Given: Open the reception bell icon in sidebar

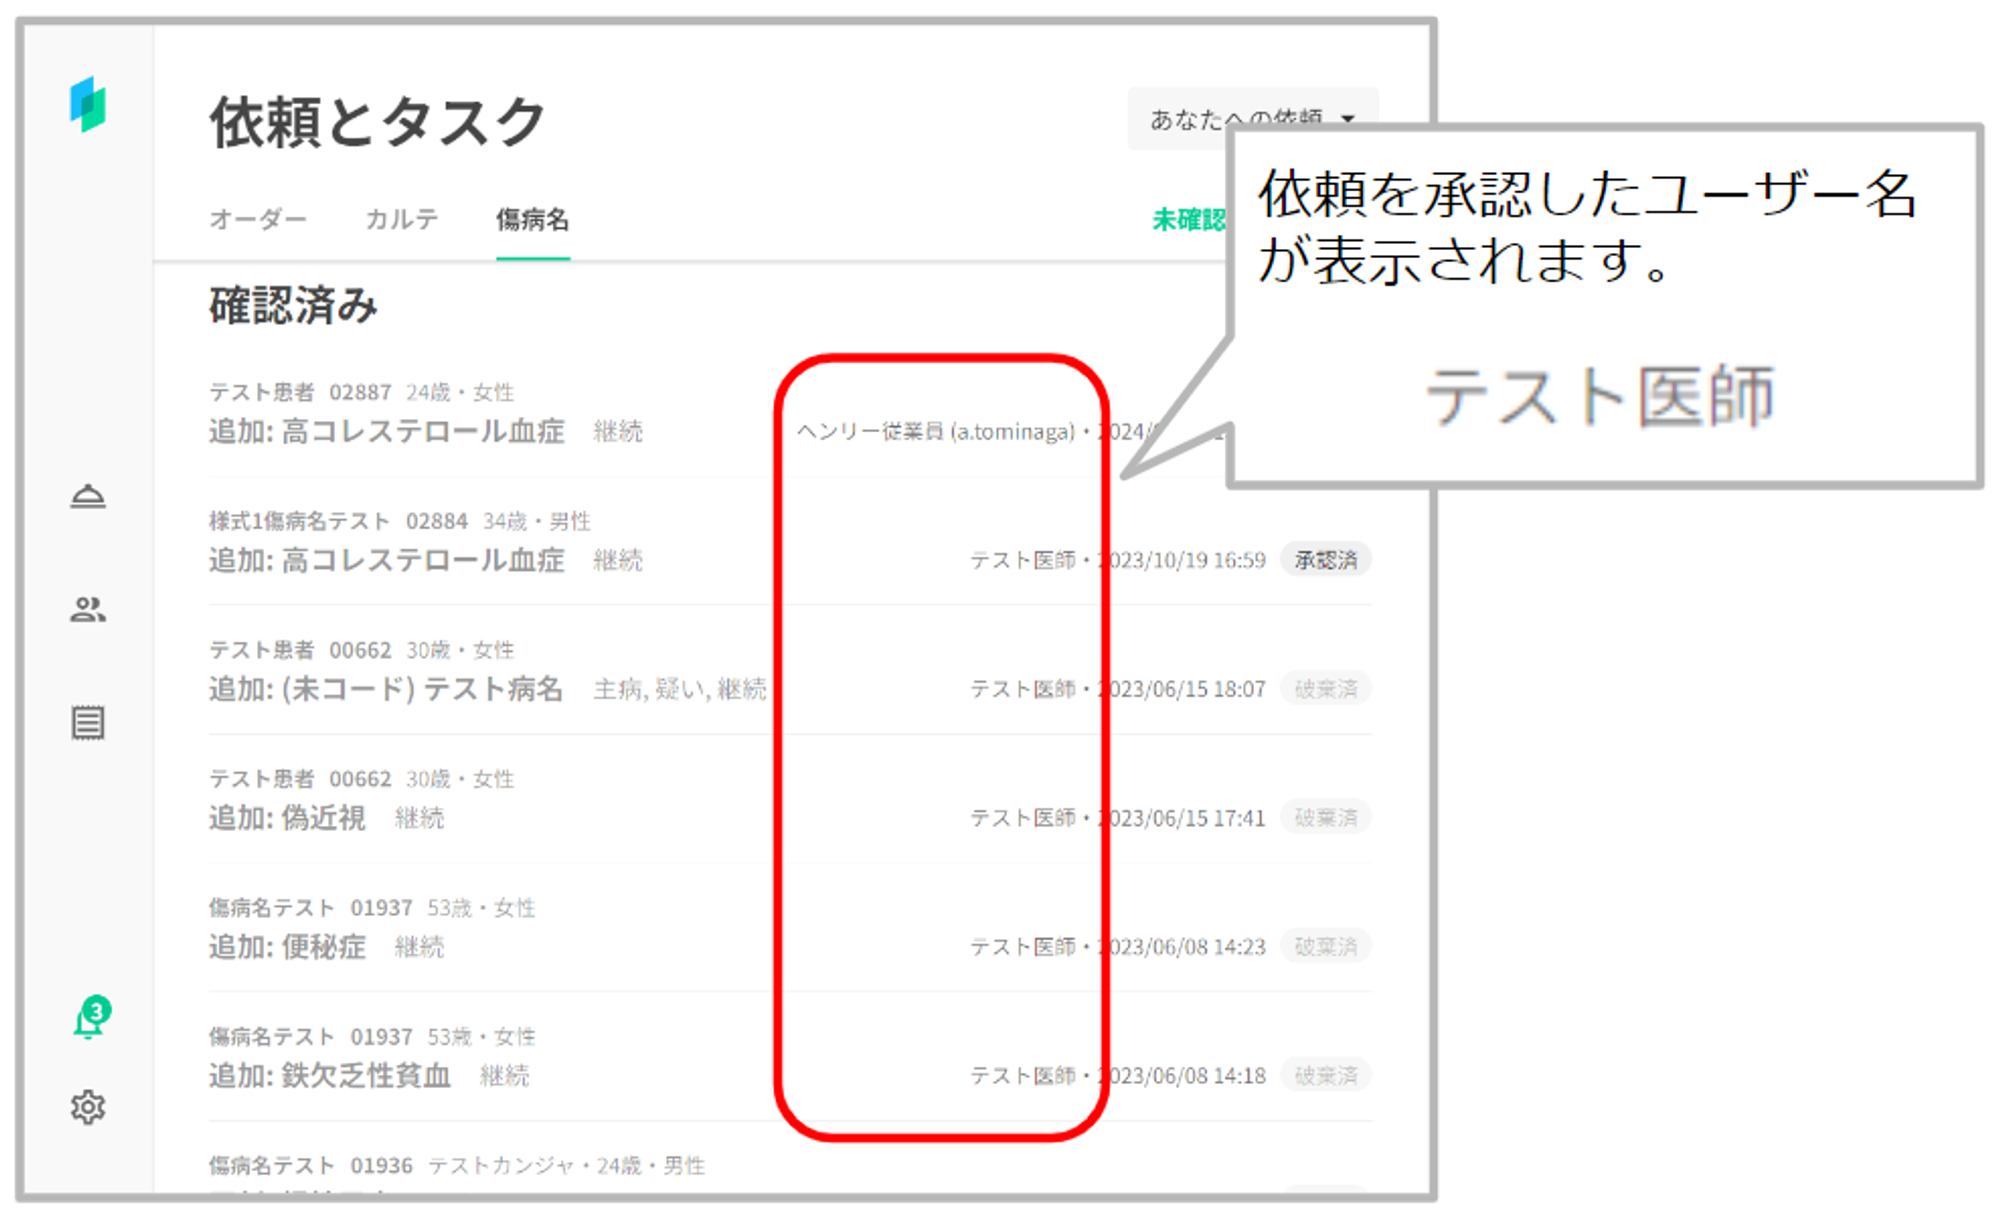Looking at the screenshot, I should pos(88,496).
